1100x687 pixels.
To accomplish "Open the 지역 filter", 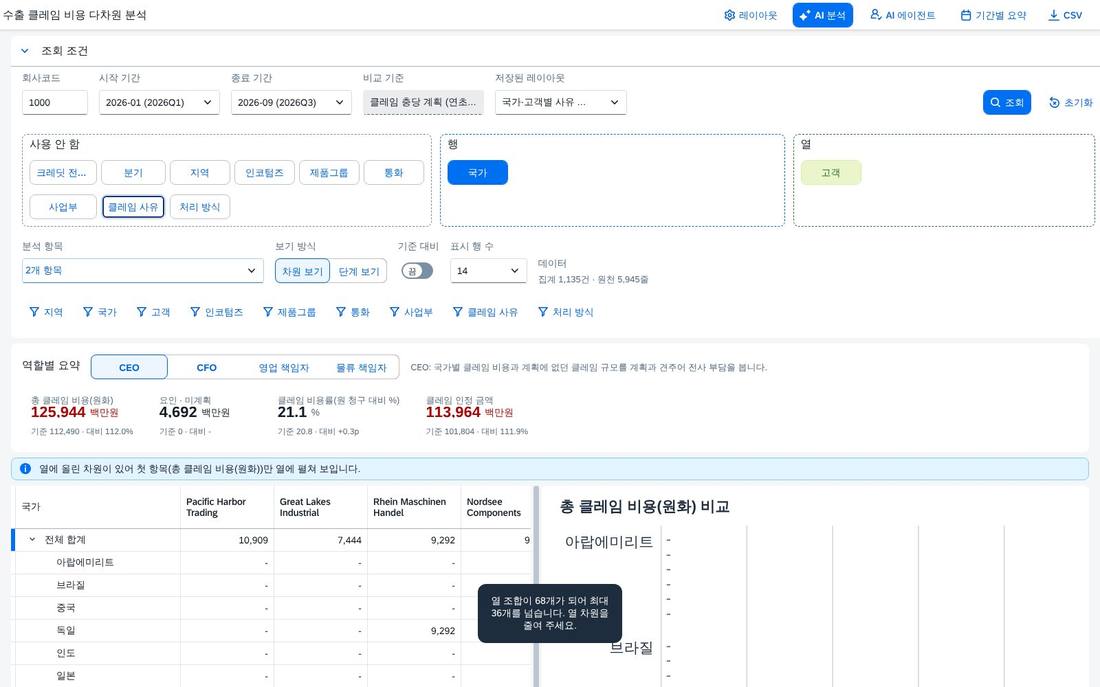I will point(46,312).
